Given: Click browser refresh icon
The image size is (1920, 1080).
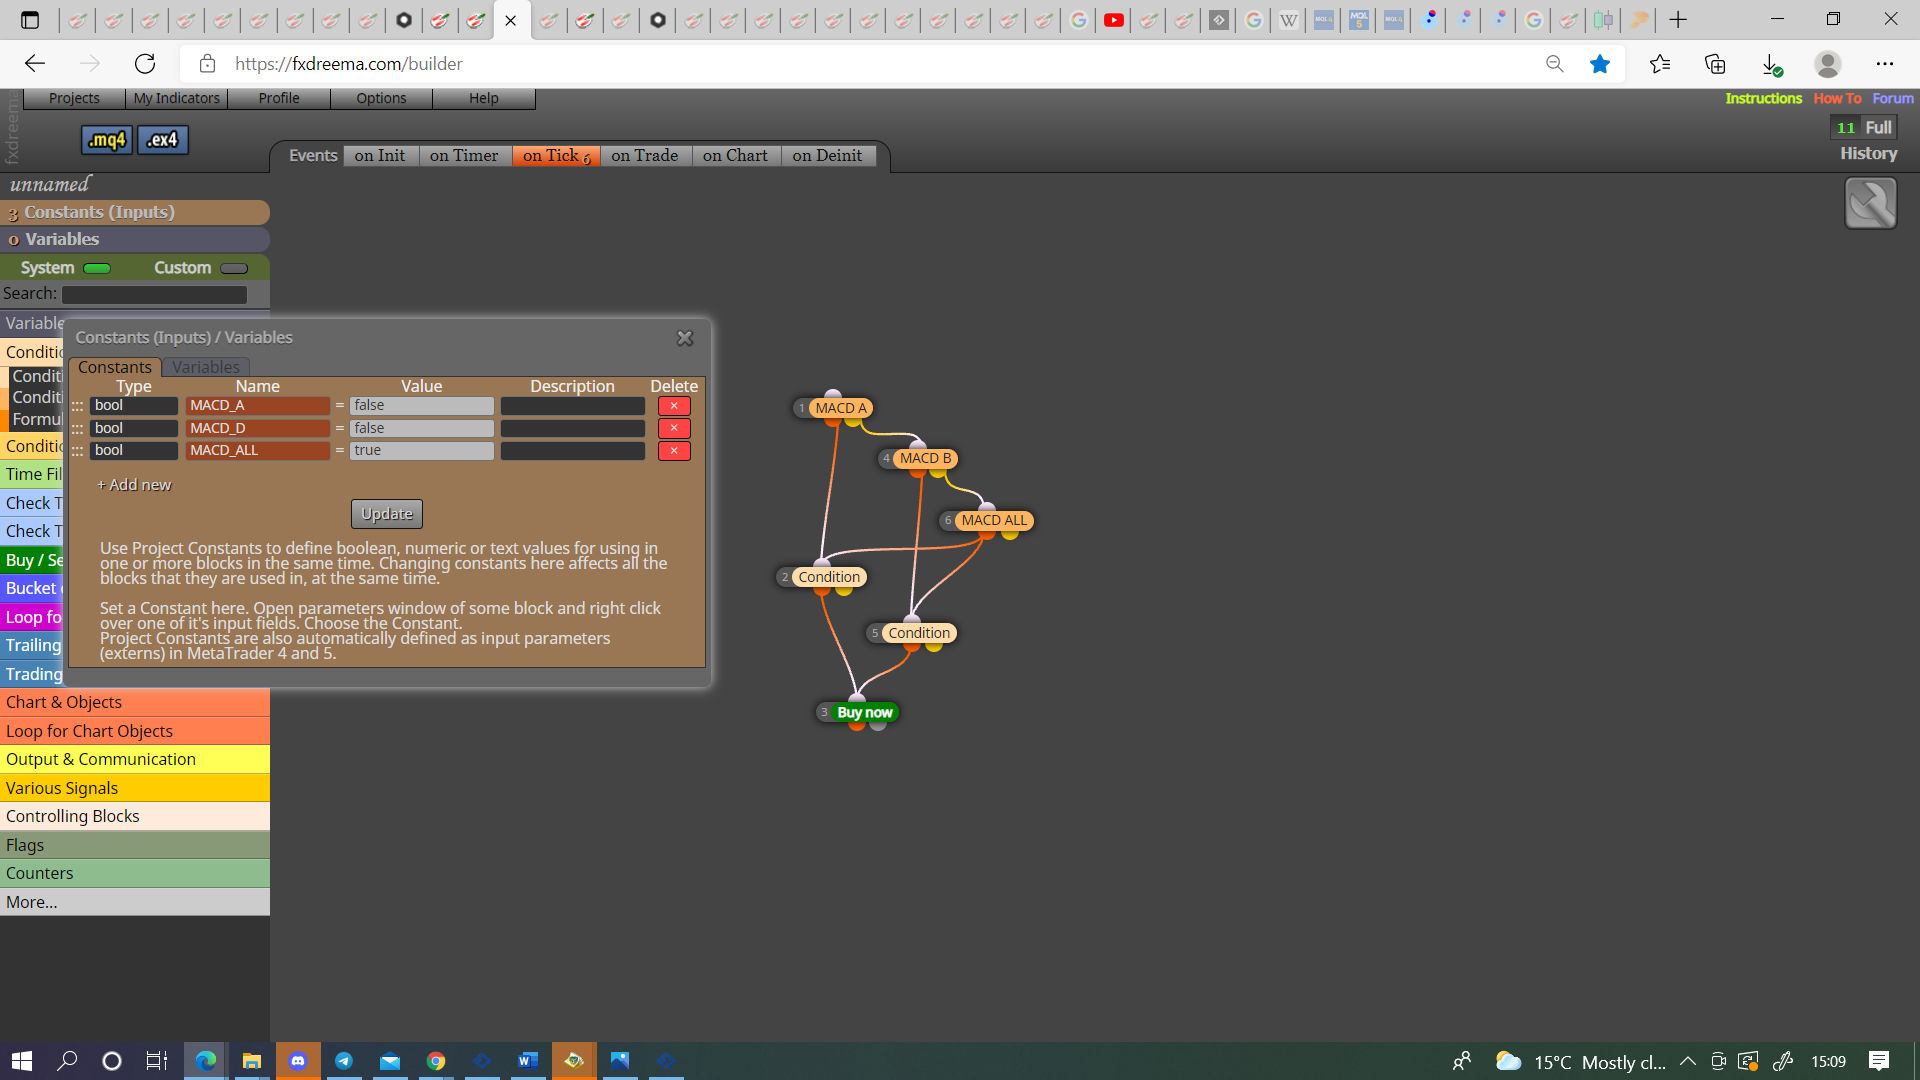Looking at the screenshot, I should pos(145,64).
